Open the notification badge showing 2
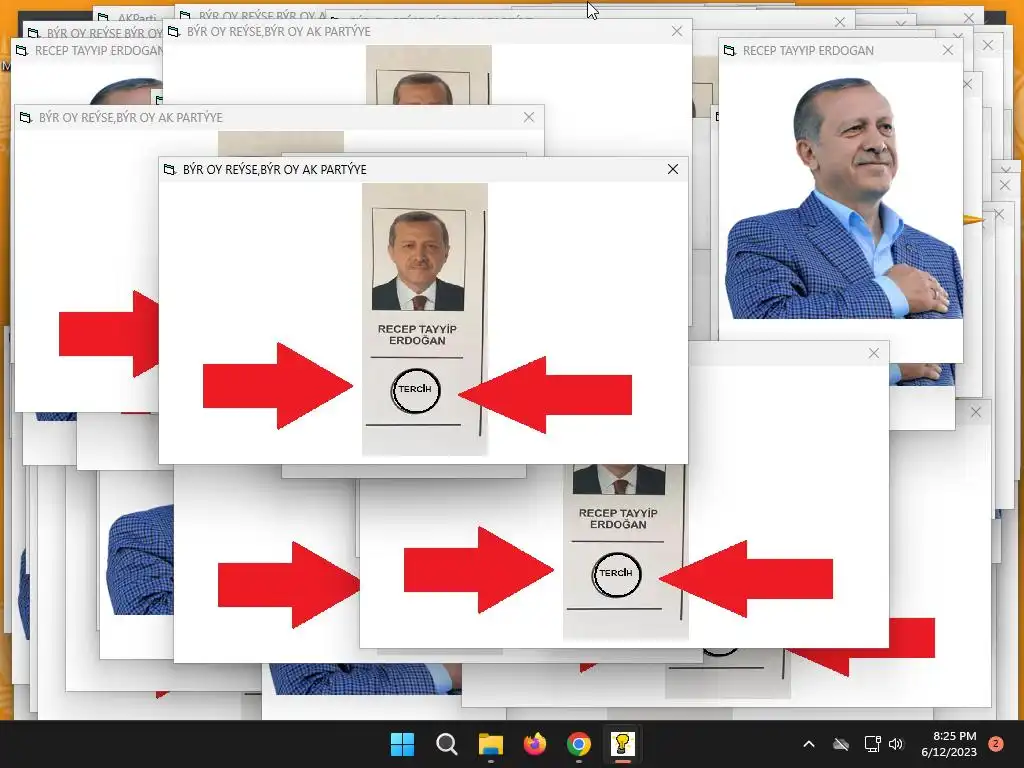The image size is (1024, 768). [996, 744]
